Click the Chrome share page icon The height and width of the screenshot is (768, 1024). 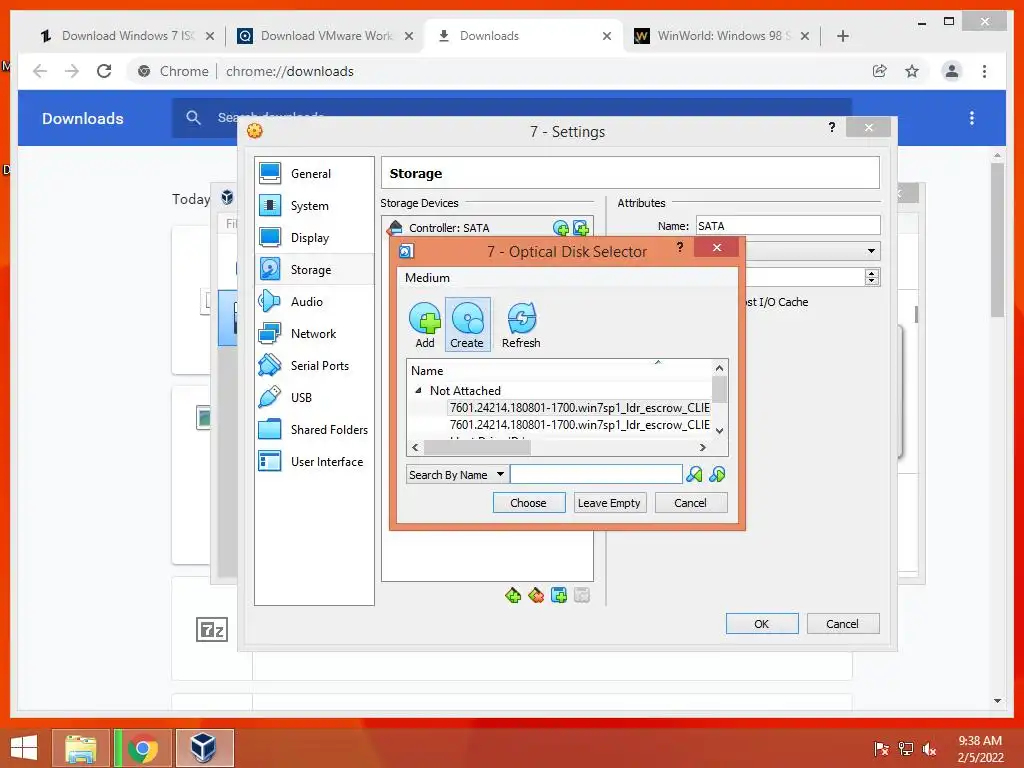[x=880, y=71]
